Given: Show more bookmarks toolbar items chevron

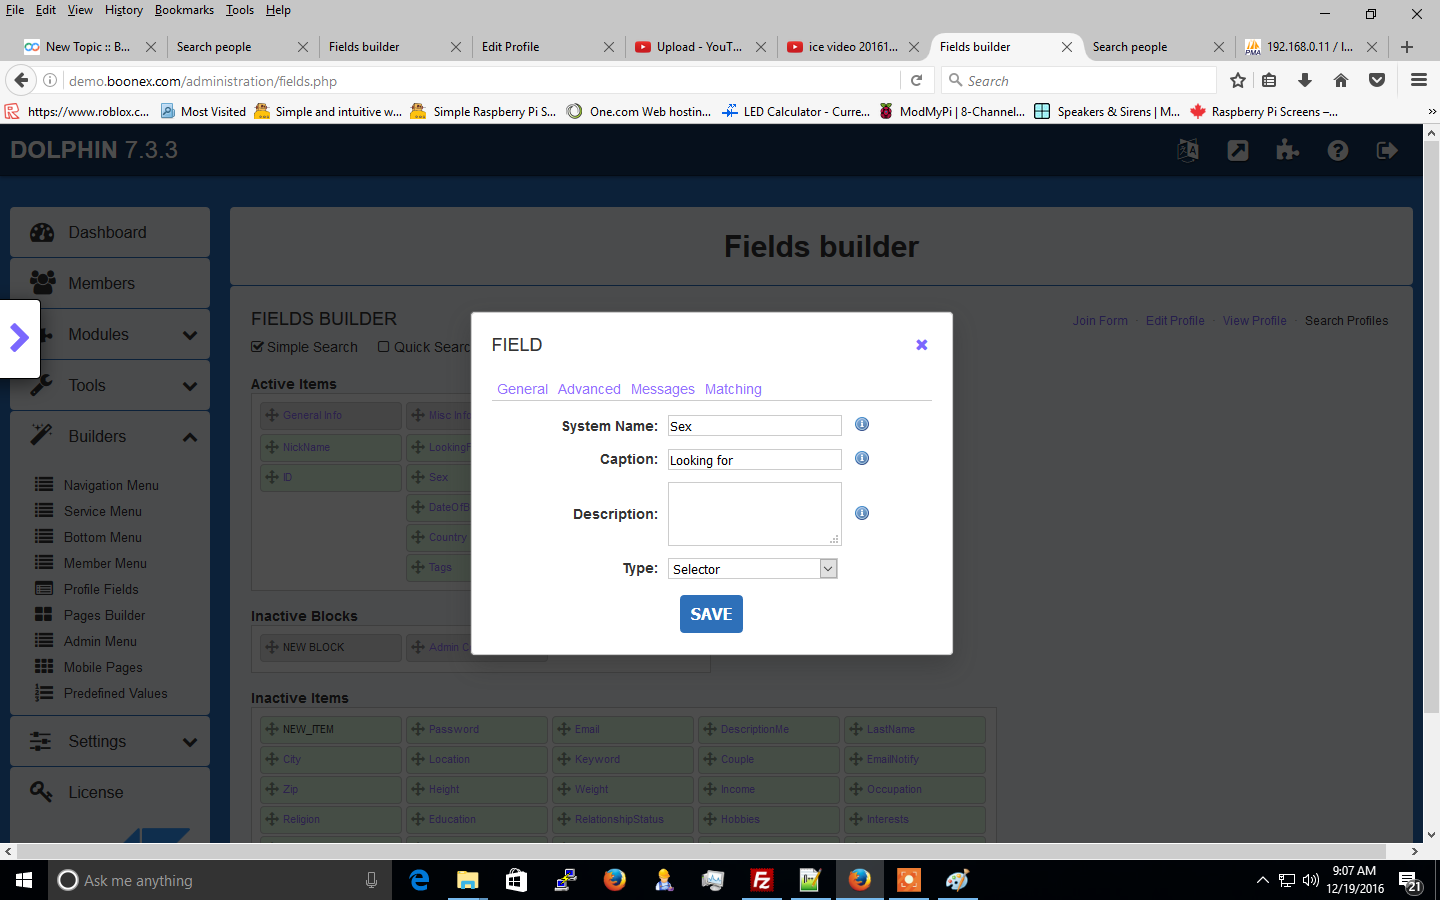Looking at the screenshot, I should coord(1431,112).
